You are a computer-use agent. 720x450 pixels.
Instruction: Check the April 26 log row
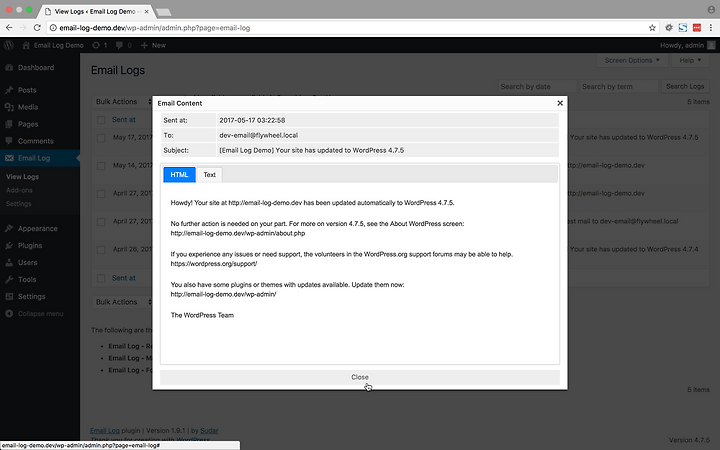pos(101,250)
